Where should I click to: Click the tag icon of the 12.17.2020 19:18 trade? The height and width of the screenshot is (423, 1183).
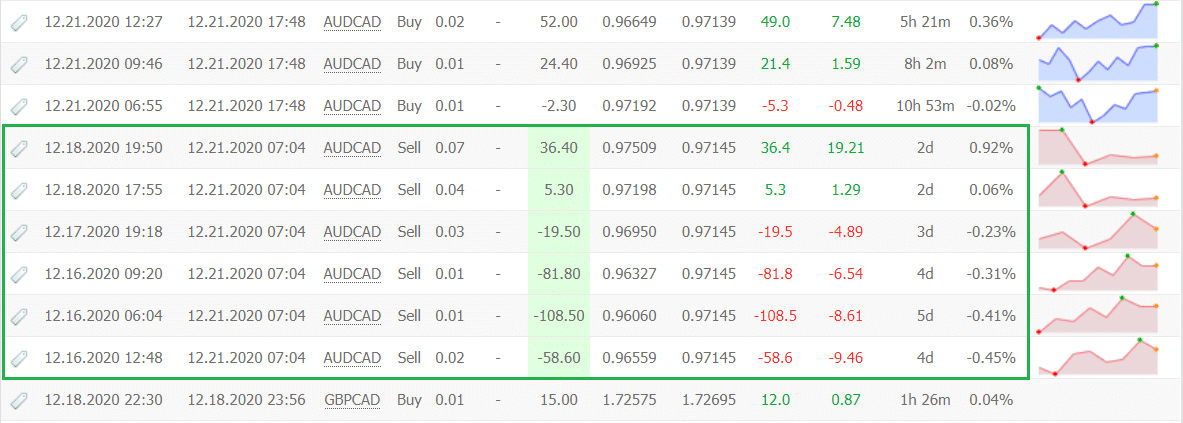click(x=18, y=232)
